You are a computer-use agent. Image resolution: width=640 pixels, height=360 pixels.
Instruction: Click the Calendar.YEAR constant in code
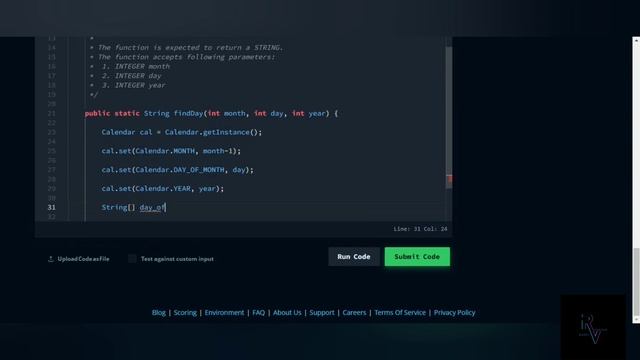[163, 189]
